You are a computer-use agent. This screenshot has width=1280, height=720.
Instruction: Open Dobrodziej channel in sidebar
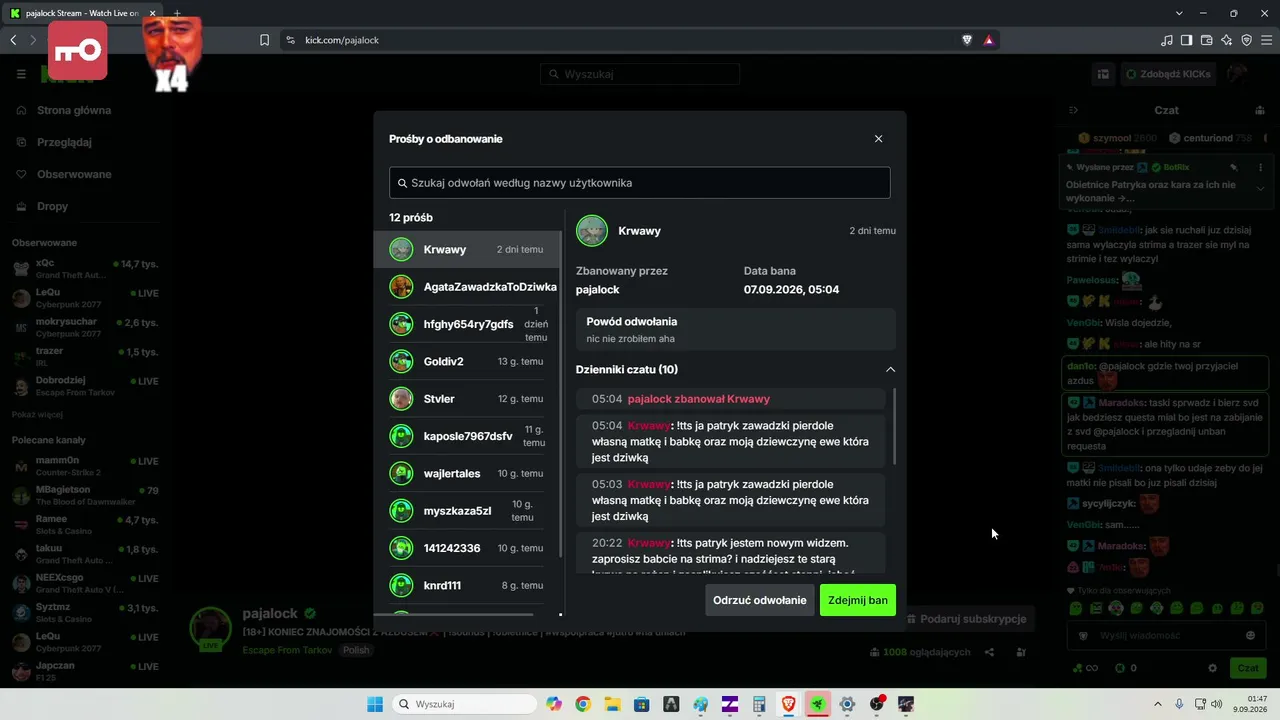(85, 385)
